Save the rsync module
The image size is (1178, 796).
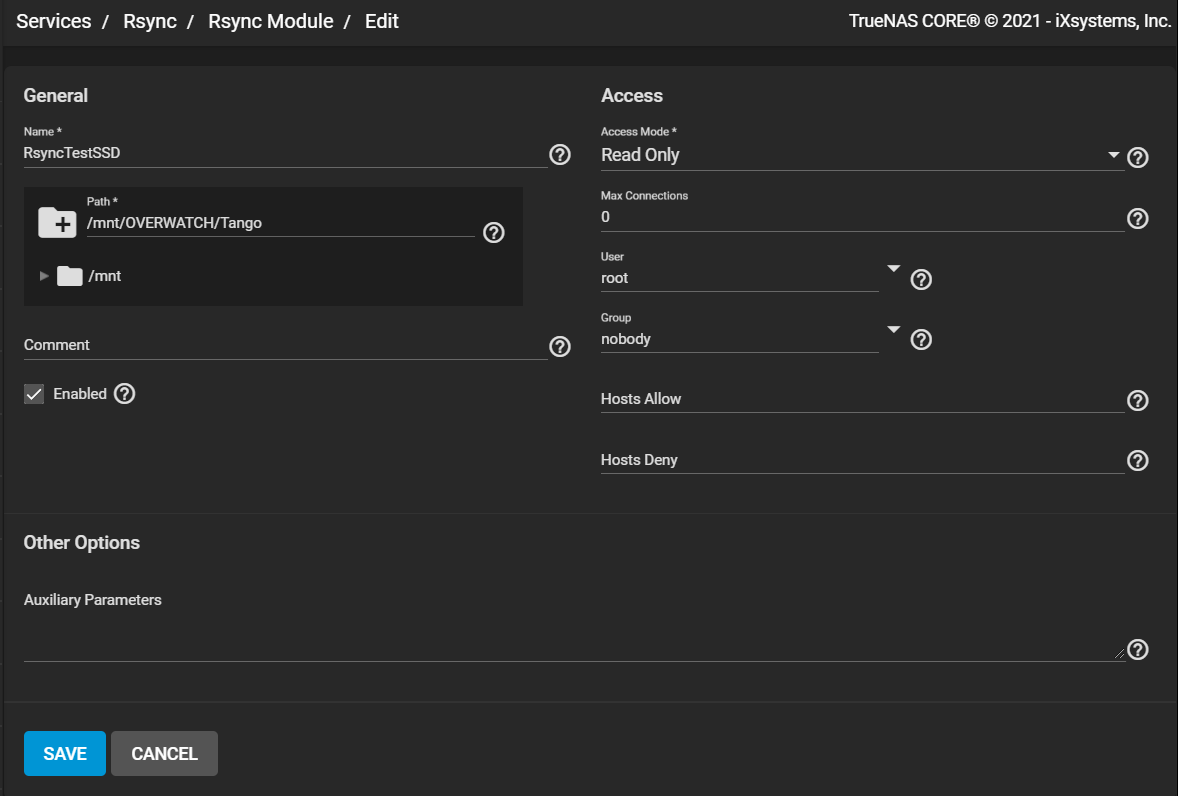pos(65,753)
